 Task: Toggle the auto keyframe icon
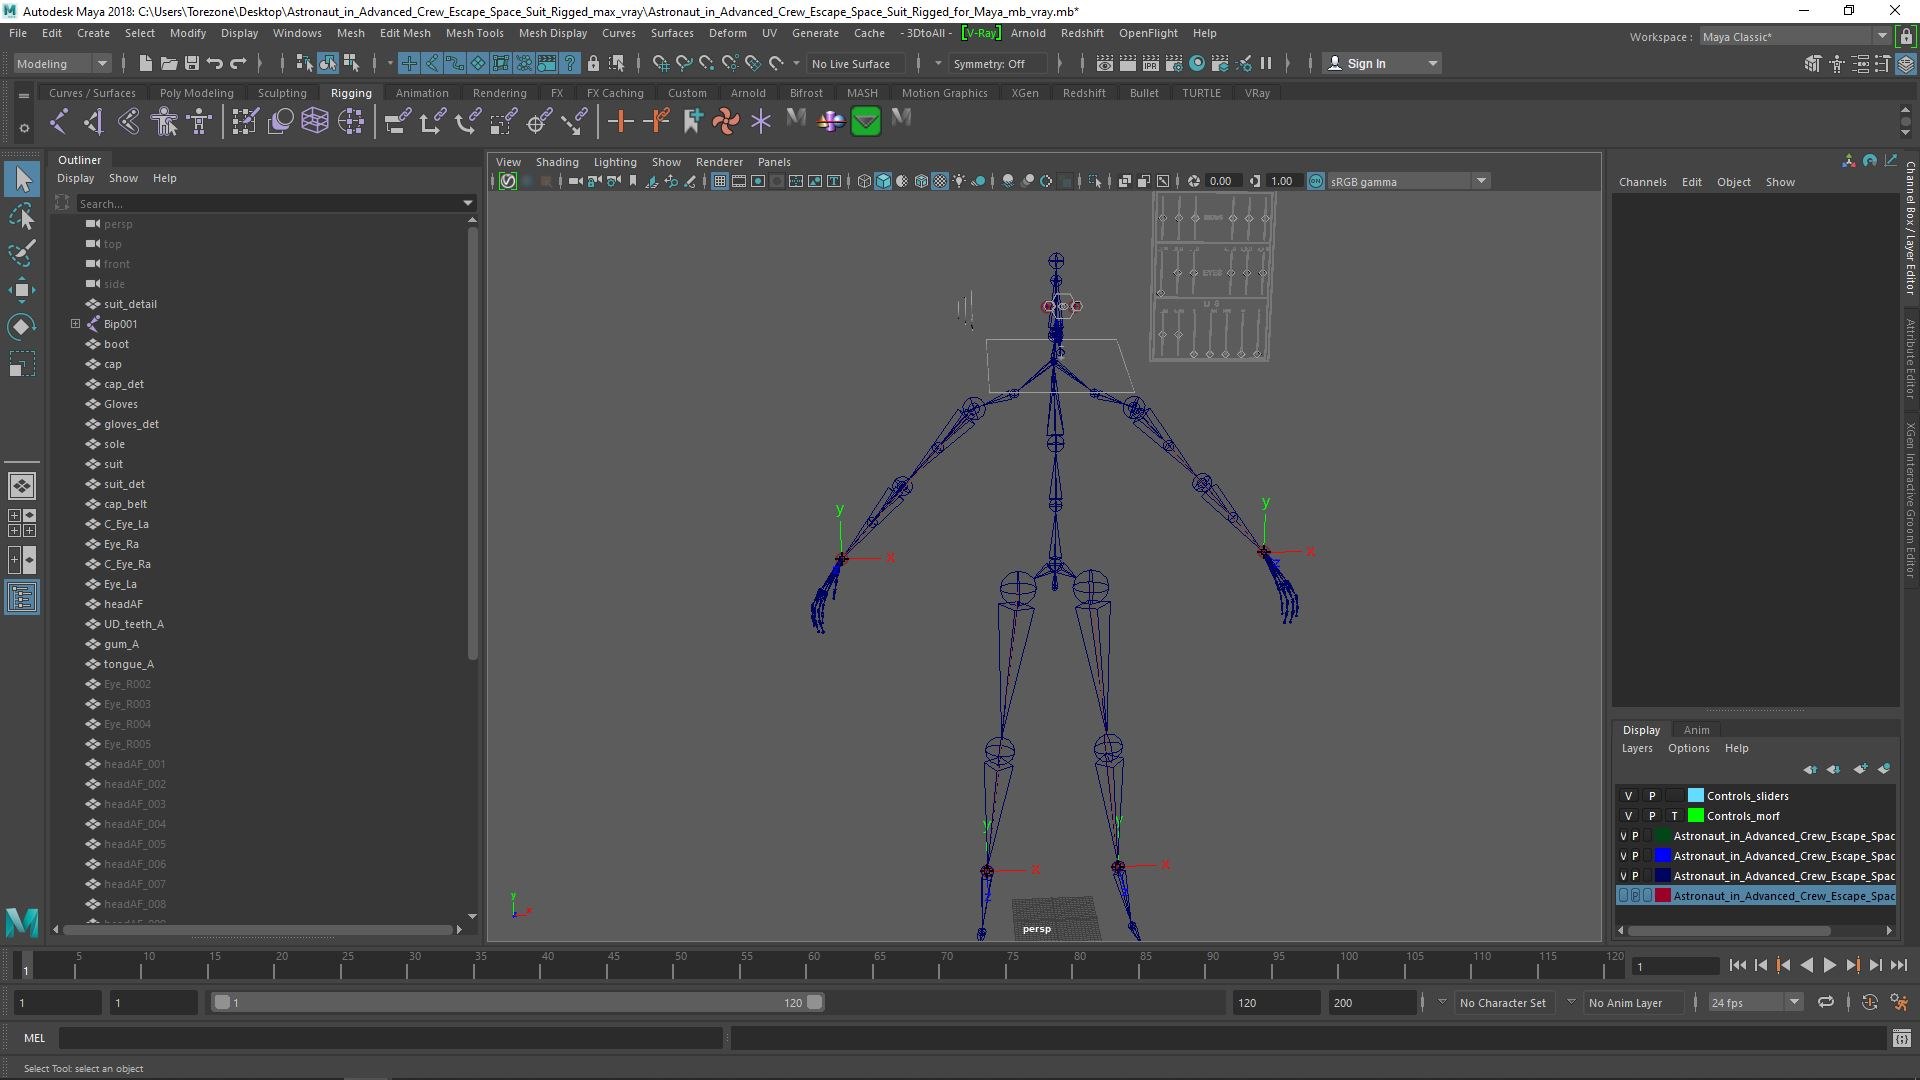click(x=1869, y=1002)
